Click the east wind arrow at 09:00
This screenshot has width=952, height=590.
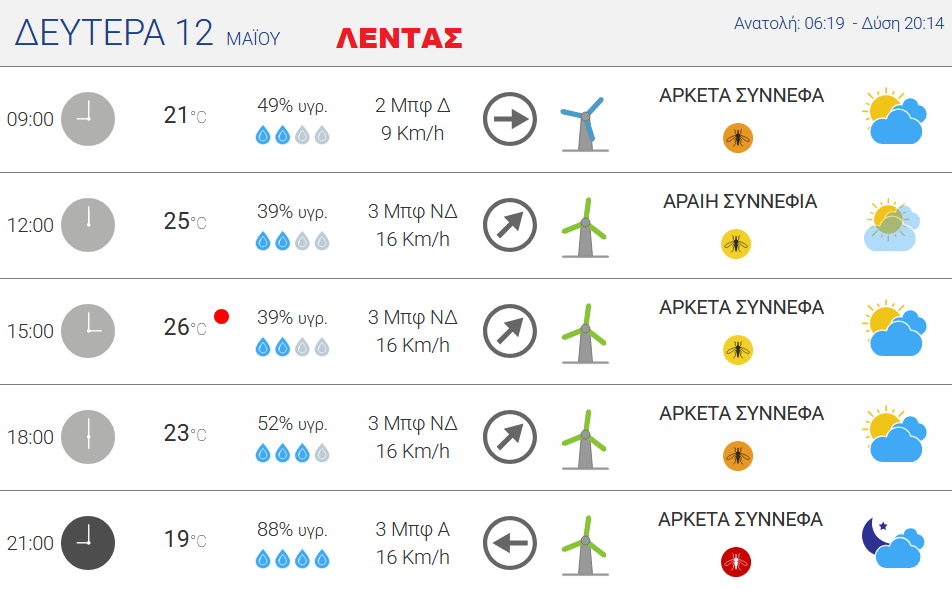510,119
